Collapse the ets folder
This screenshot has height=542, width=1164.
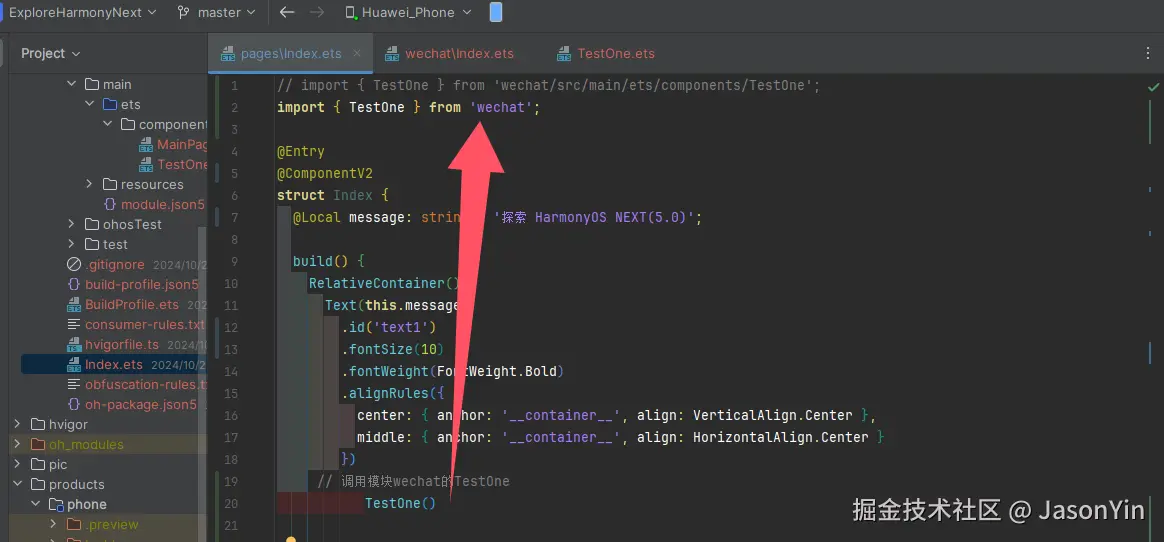pyautogui.click(x=90, y=105)
